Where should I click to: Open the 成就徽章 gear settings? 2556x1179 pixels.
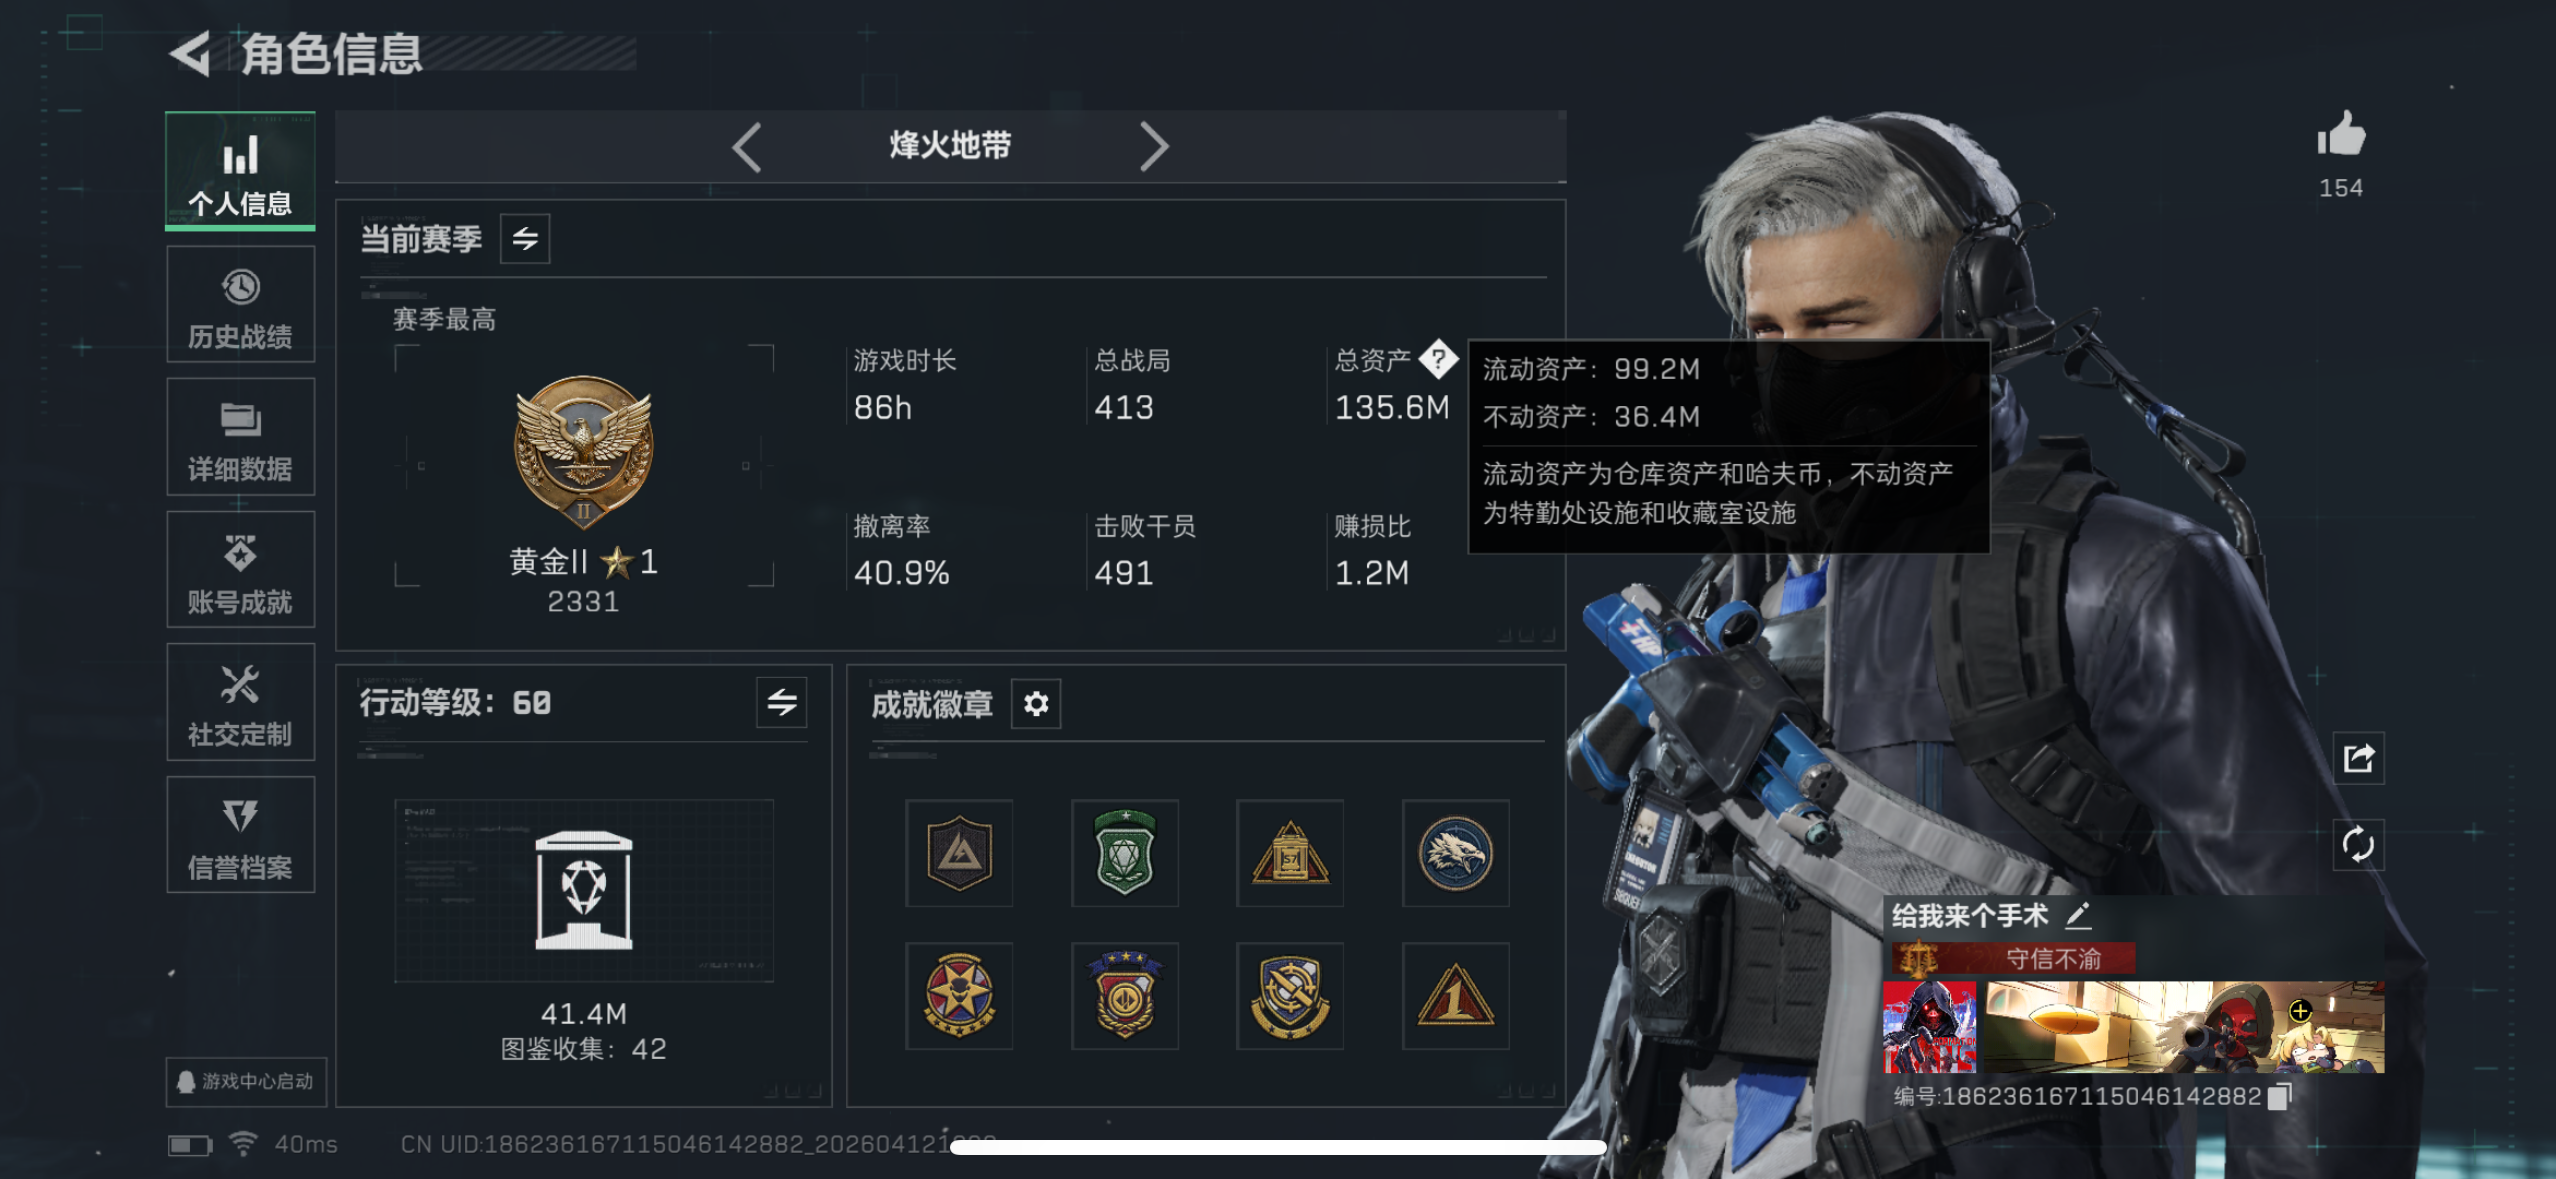(x=1036, y=704)
